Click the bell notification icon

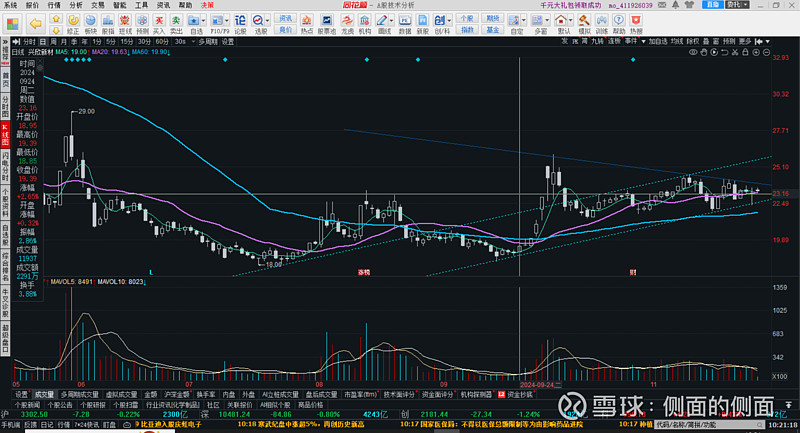tap(675, 5)
